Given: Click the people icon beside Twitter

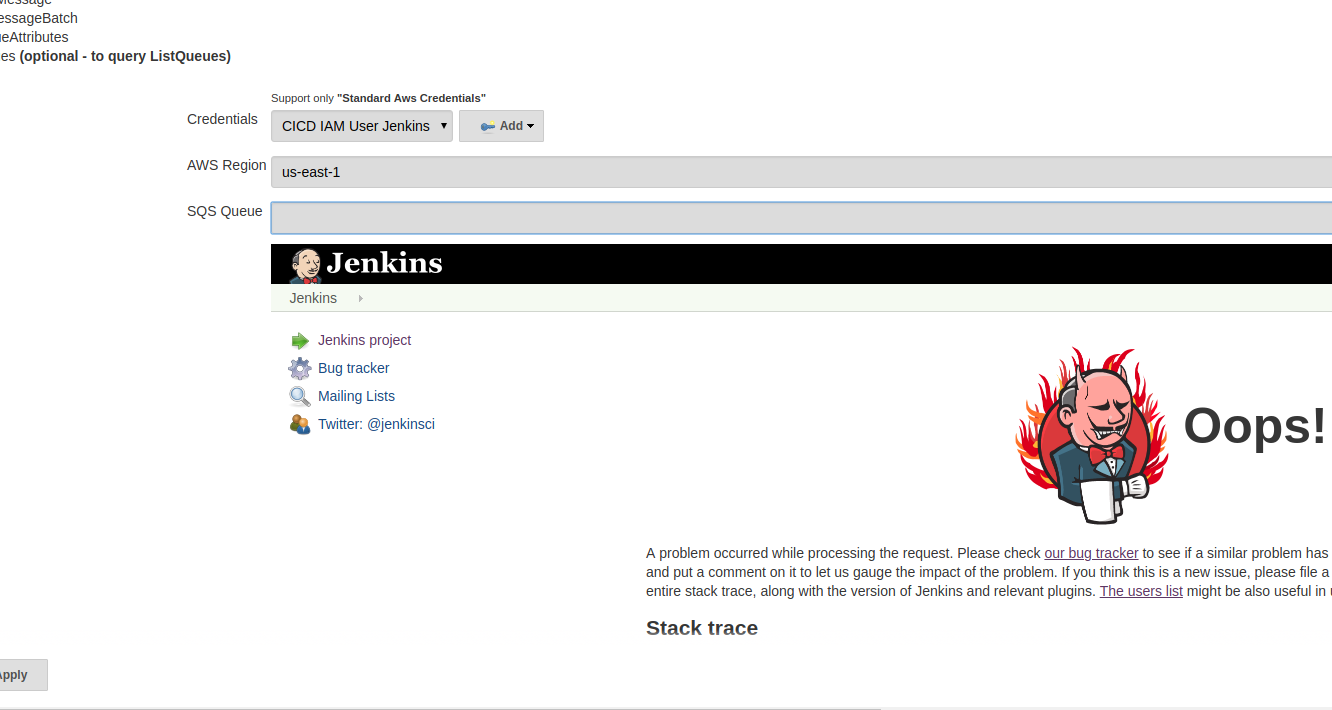Looking at the screenshot, I should 300,425.
